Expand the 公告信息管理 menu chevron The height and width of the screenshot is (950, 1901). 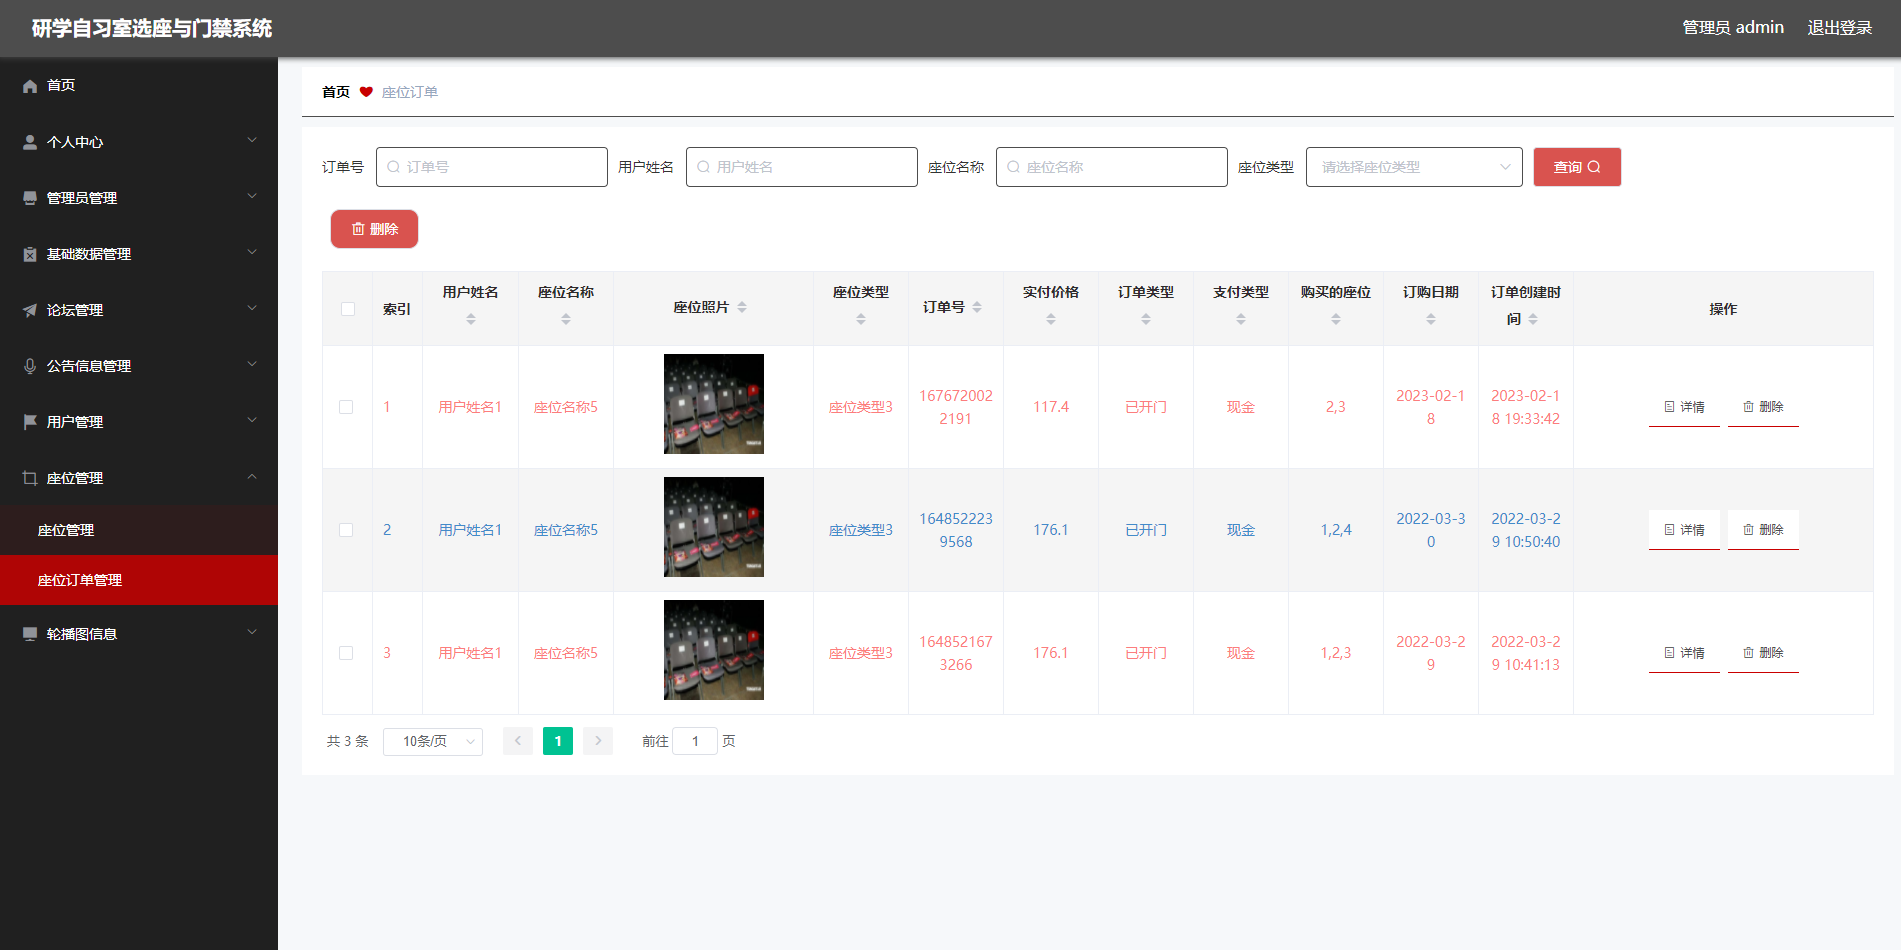(x=252, y=364)
